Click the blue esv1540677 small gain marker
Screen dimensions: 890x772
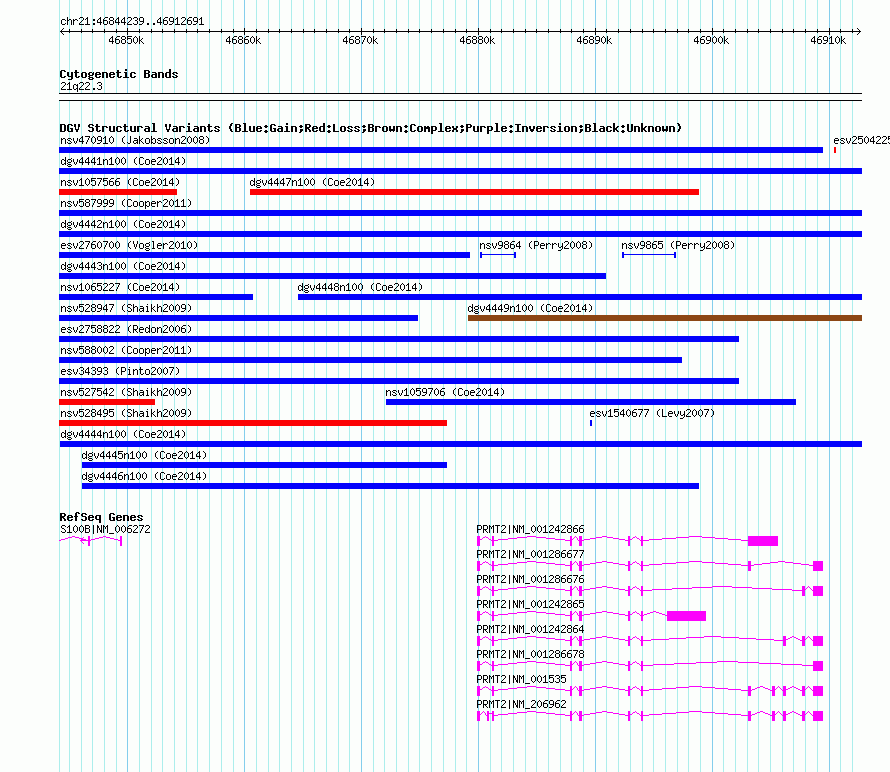click(591, 423)
